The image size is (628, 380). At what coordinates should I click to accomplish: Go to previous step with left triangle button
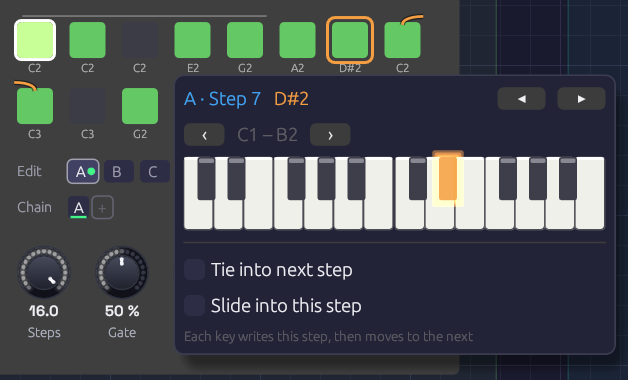521,99
